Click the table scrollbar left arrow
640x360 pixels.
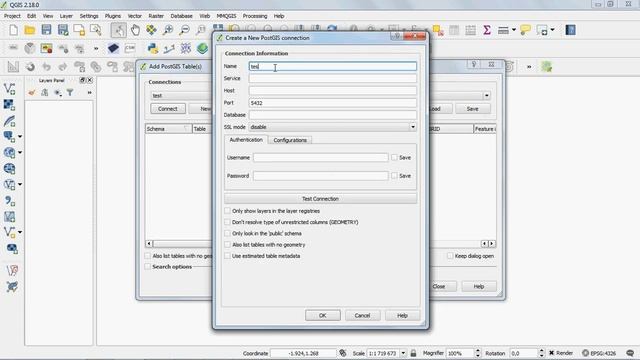(x=149, y=244)
